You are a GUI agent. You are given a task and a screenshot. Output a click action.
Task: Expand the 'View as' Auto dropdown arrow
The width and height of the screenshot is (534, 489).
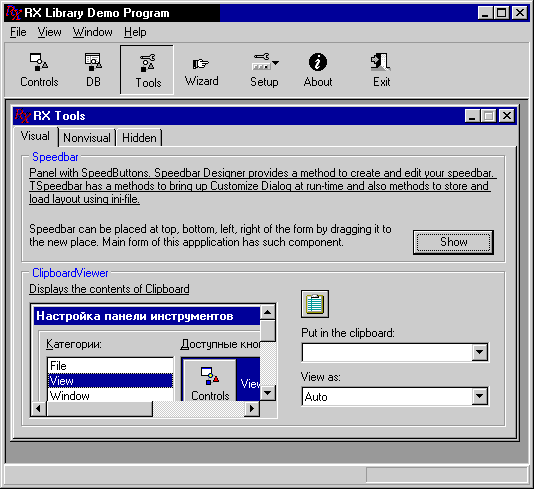480,396
